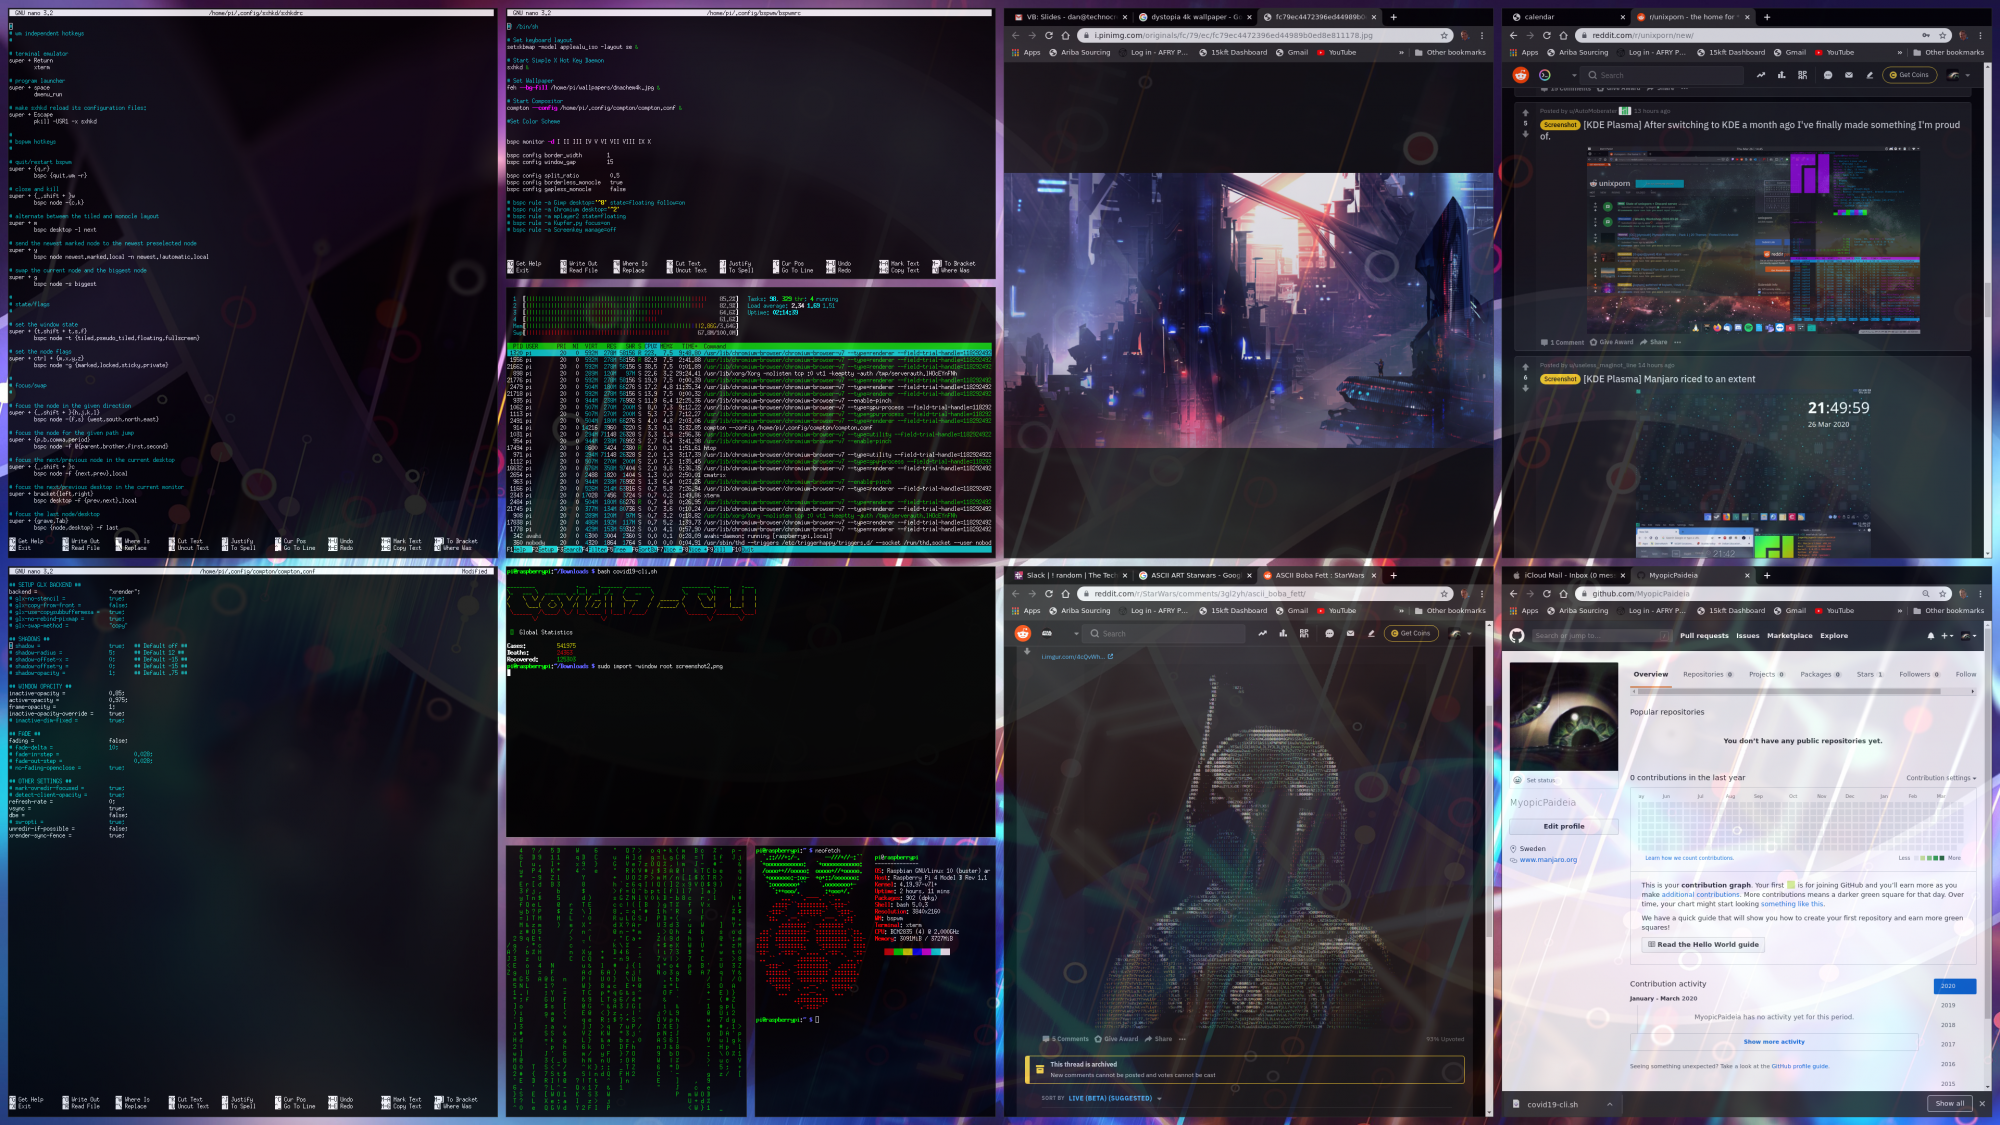The height and width of the screenshot is (1125, 2000).
Task: Open GitHub Pull requests nav link
Action: tap(1704, 636)
